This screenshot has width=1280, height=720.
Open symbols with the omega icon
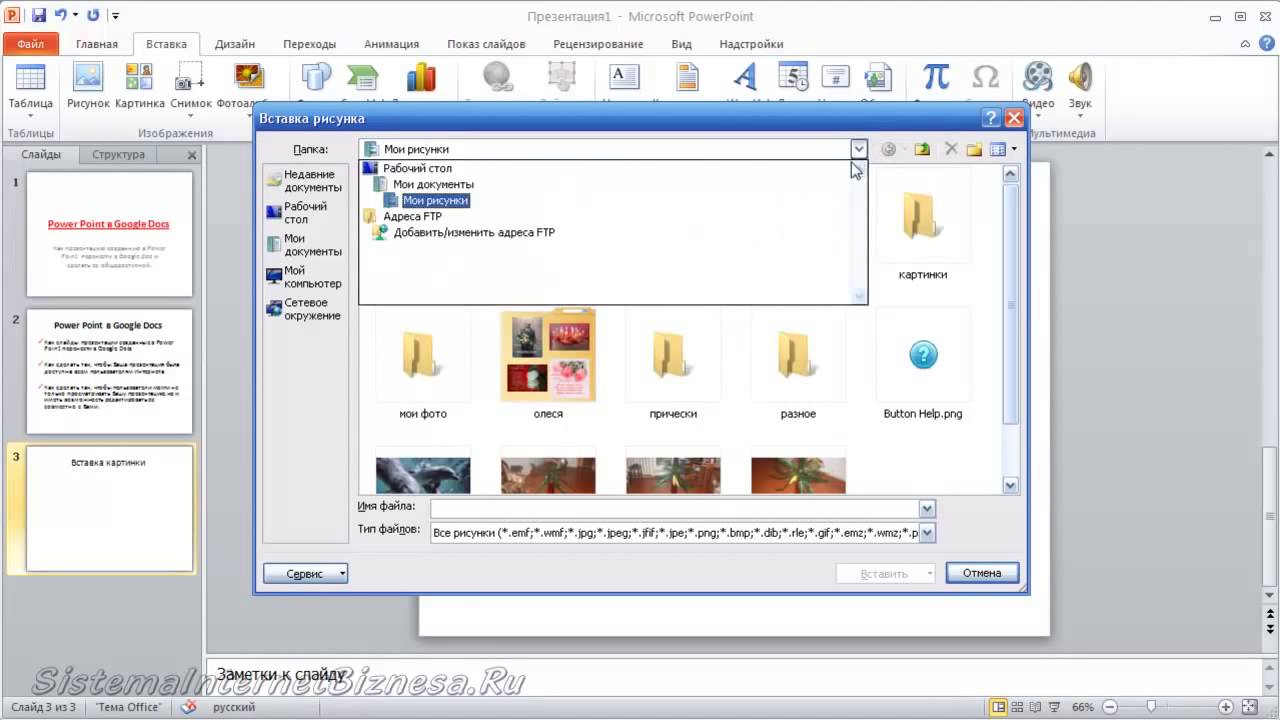point(985,77)
